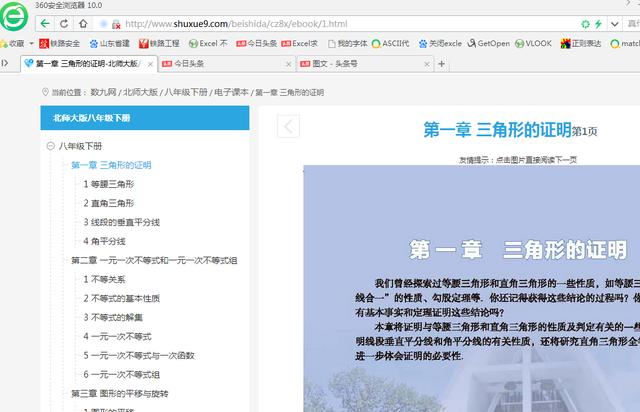
Task: Click the insecure site certificate icon
Action: point(116,24)
